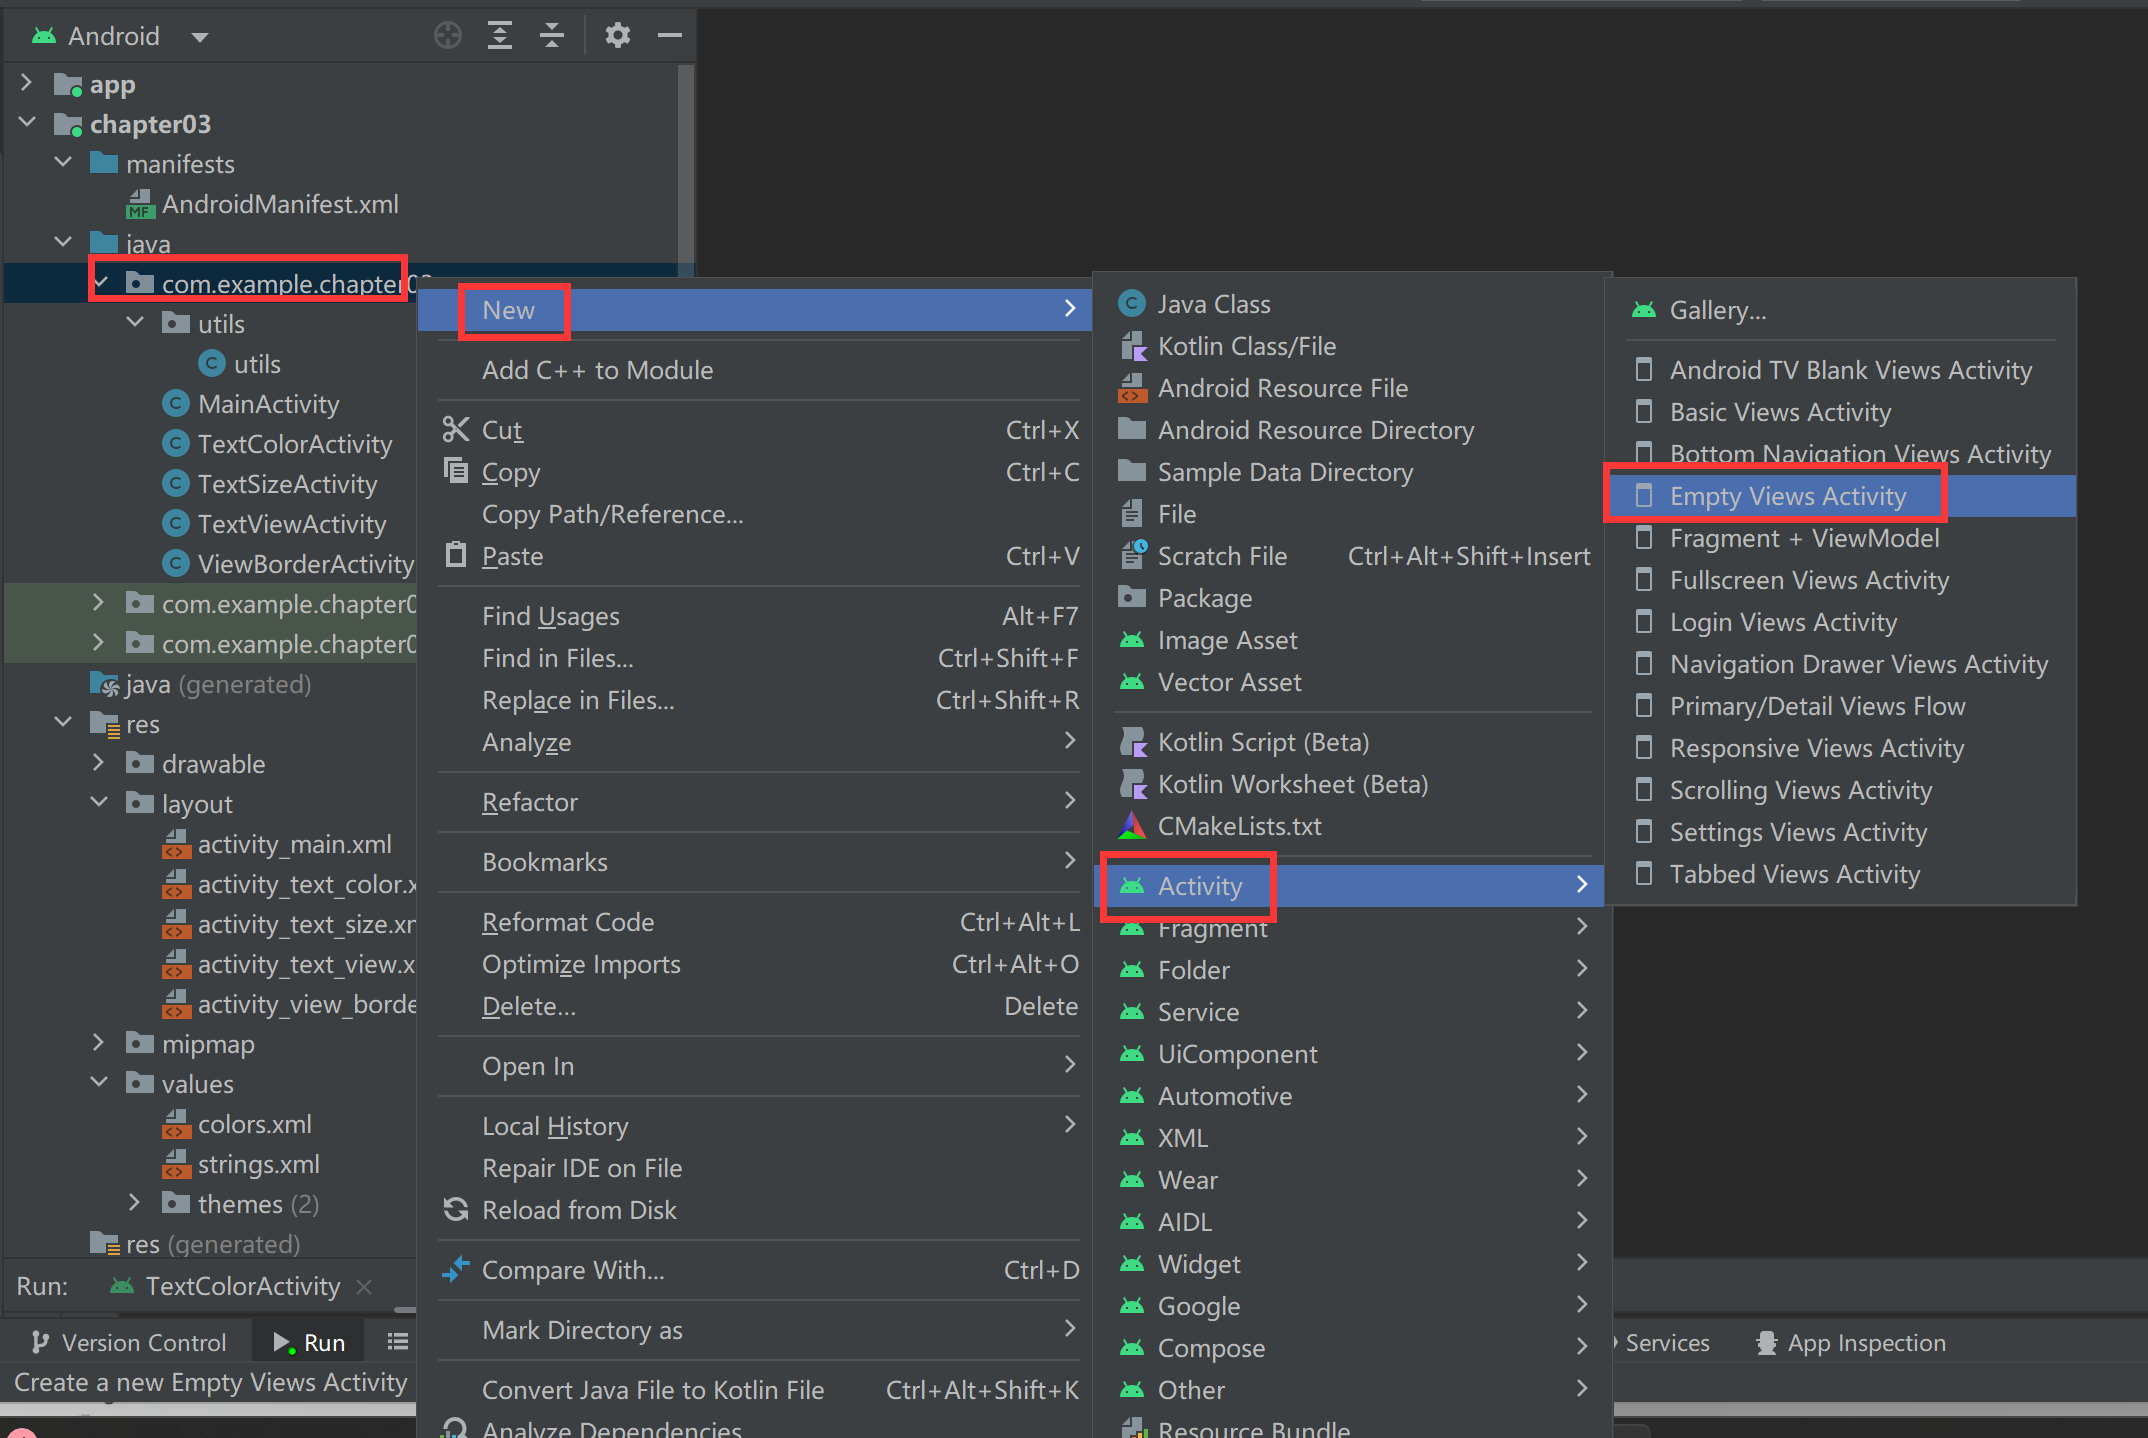Select Login Views Activity template
Viewport: 2148px width, 1438px height.
1840,622
